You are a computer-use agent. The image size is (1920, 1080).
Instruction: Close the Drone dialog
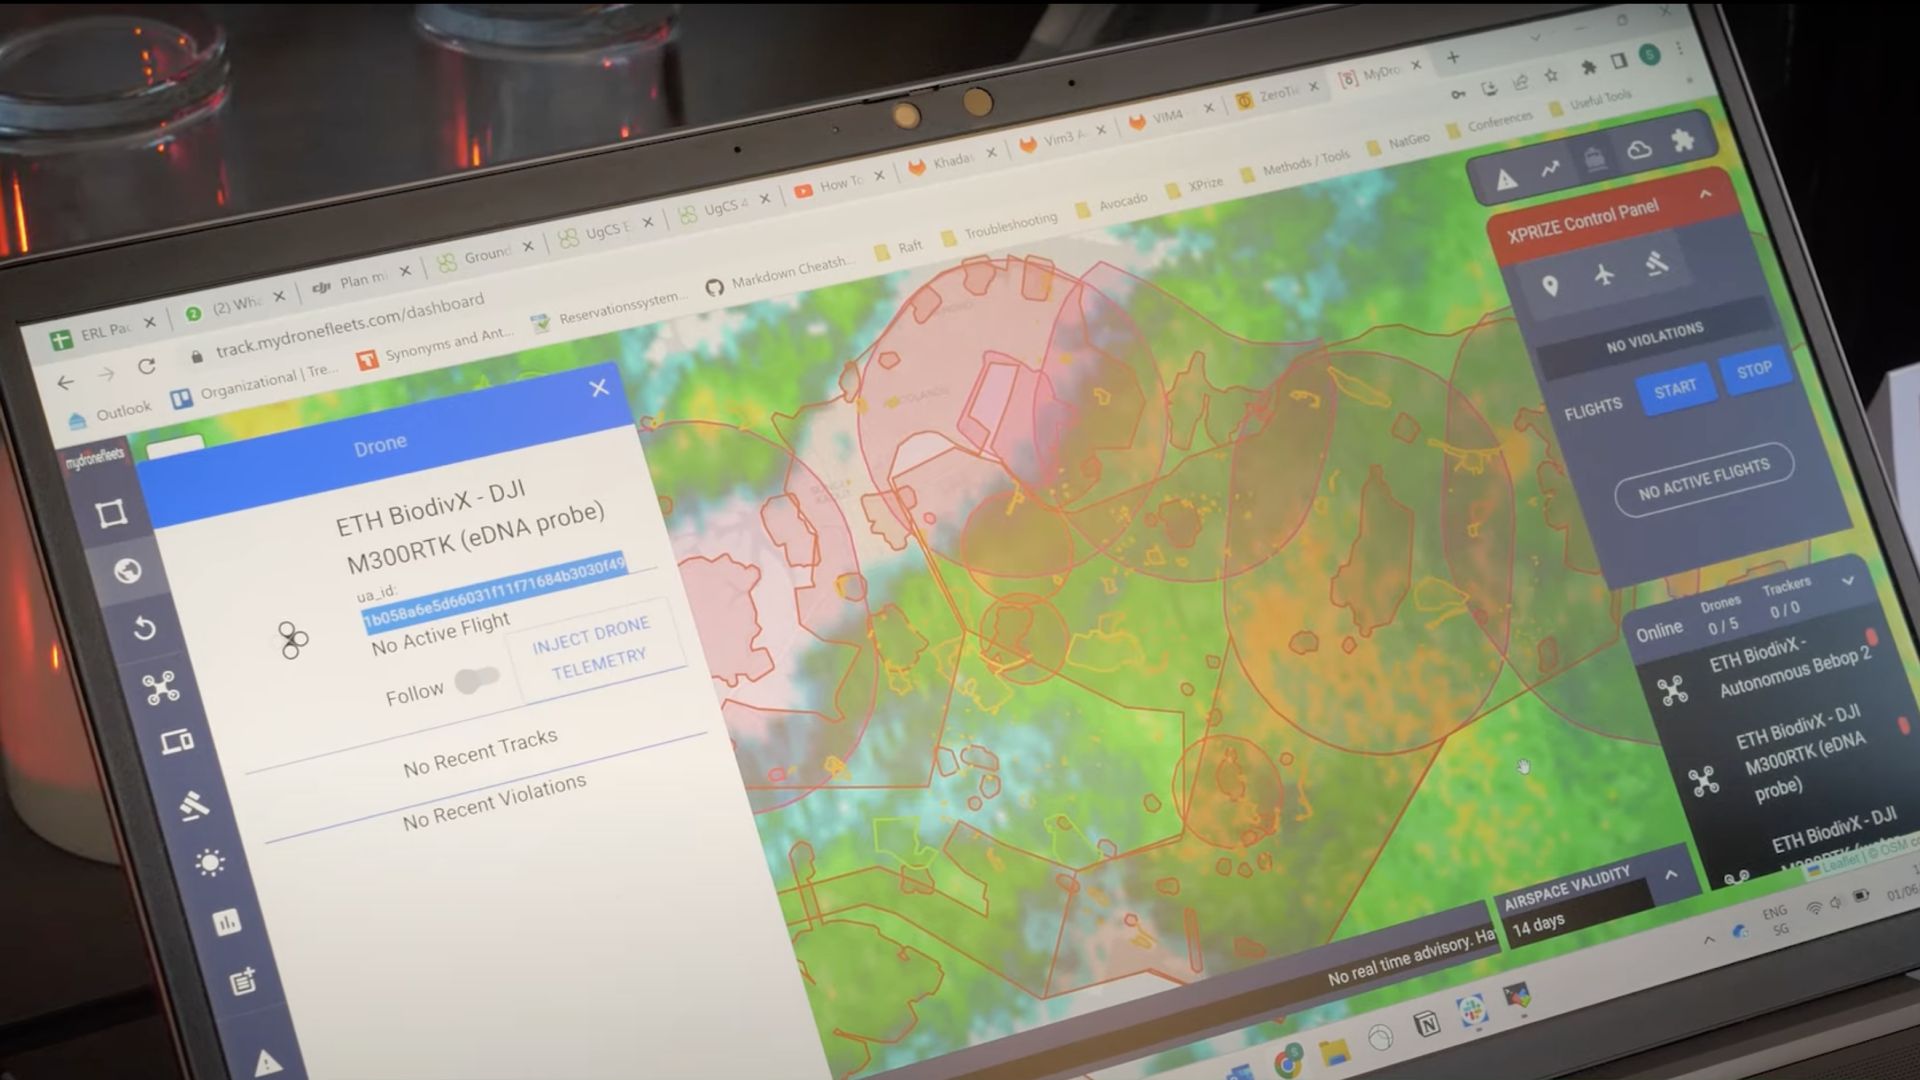point(598,387)
